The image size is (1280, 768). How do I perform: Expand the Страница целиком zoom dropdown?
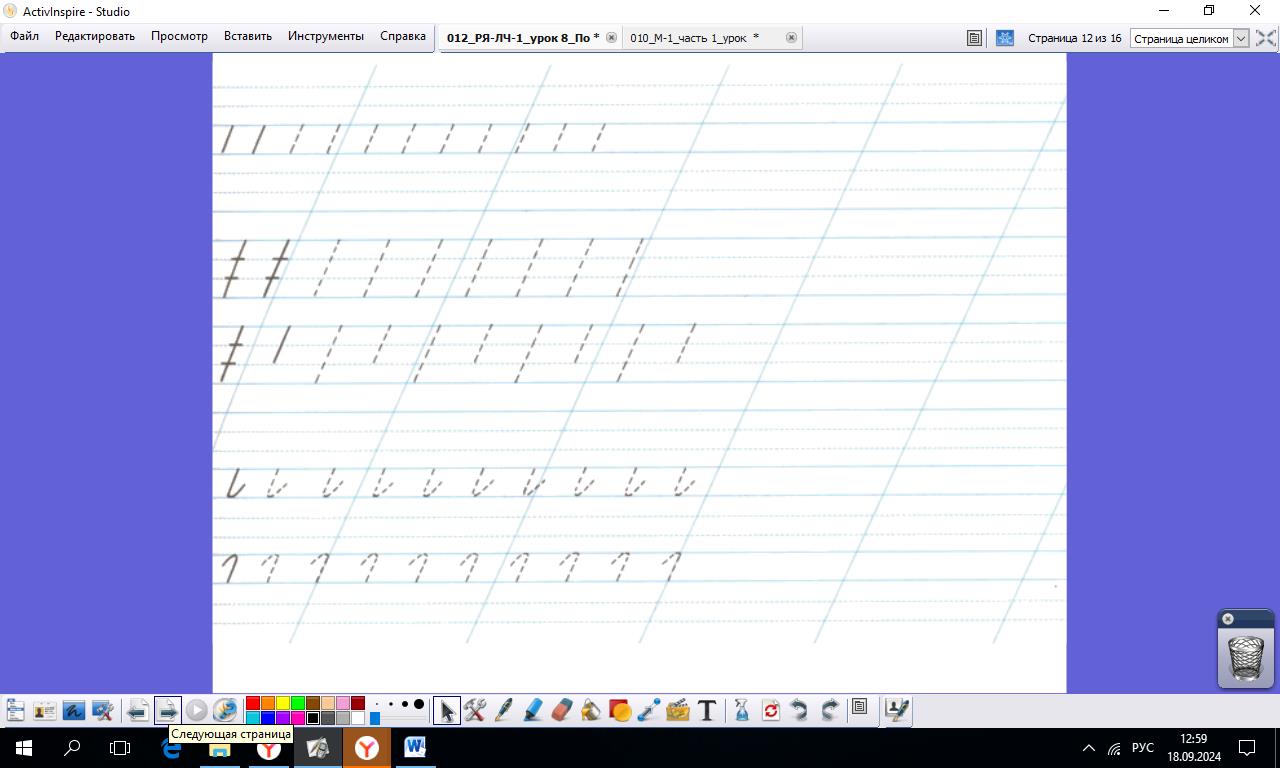[1241, 38]
